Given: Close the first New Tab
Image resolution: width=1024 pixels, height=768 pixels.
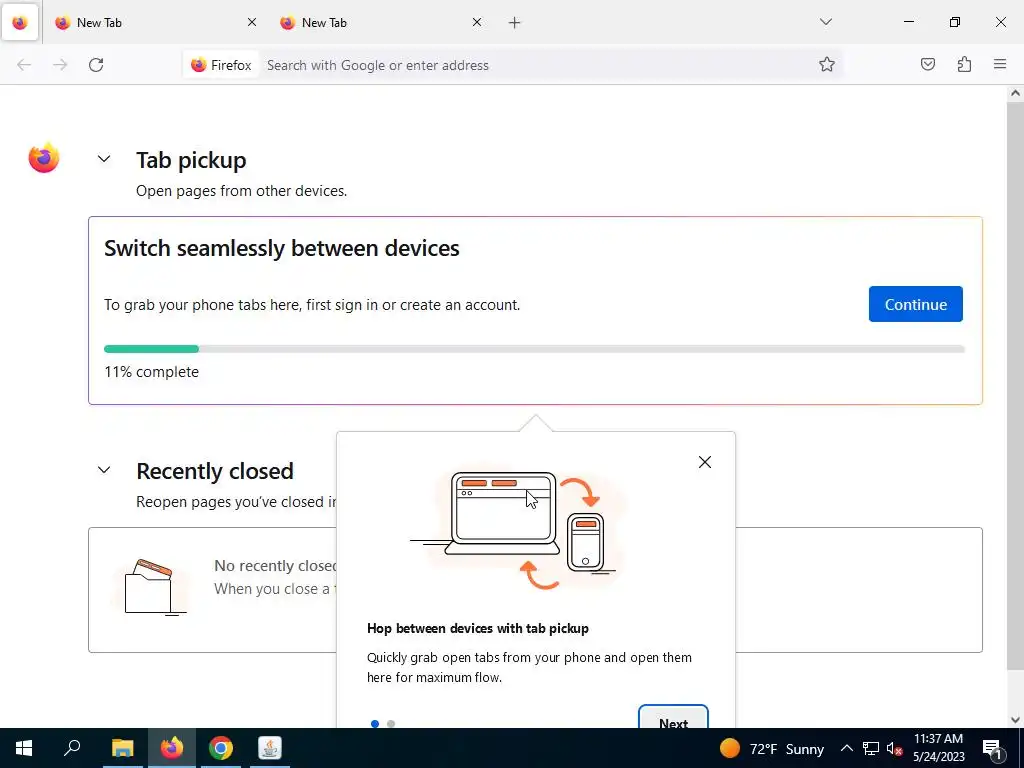Looking at the screenshot, I should [x=251, y=22].
